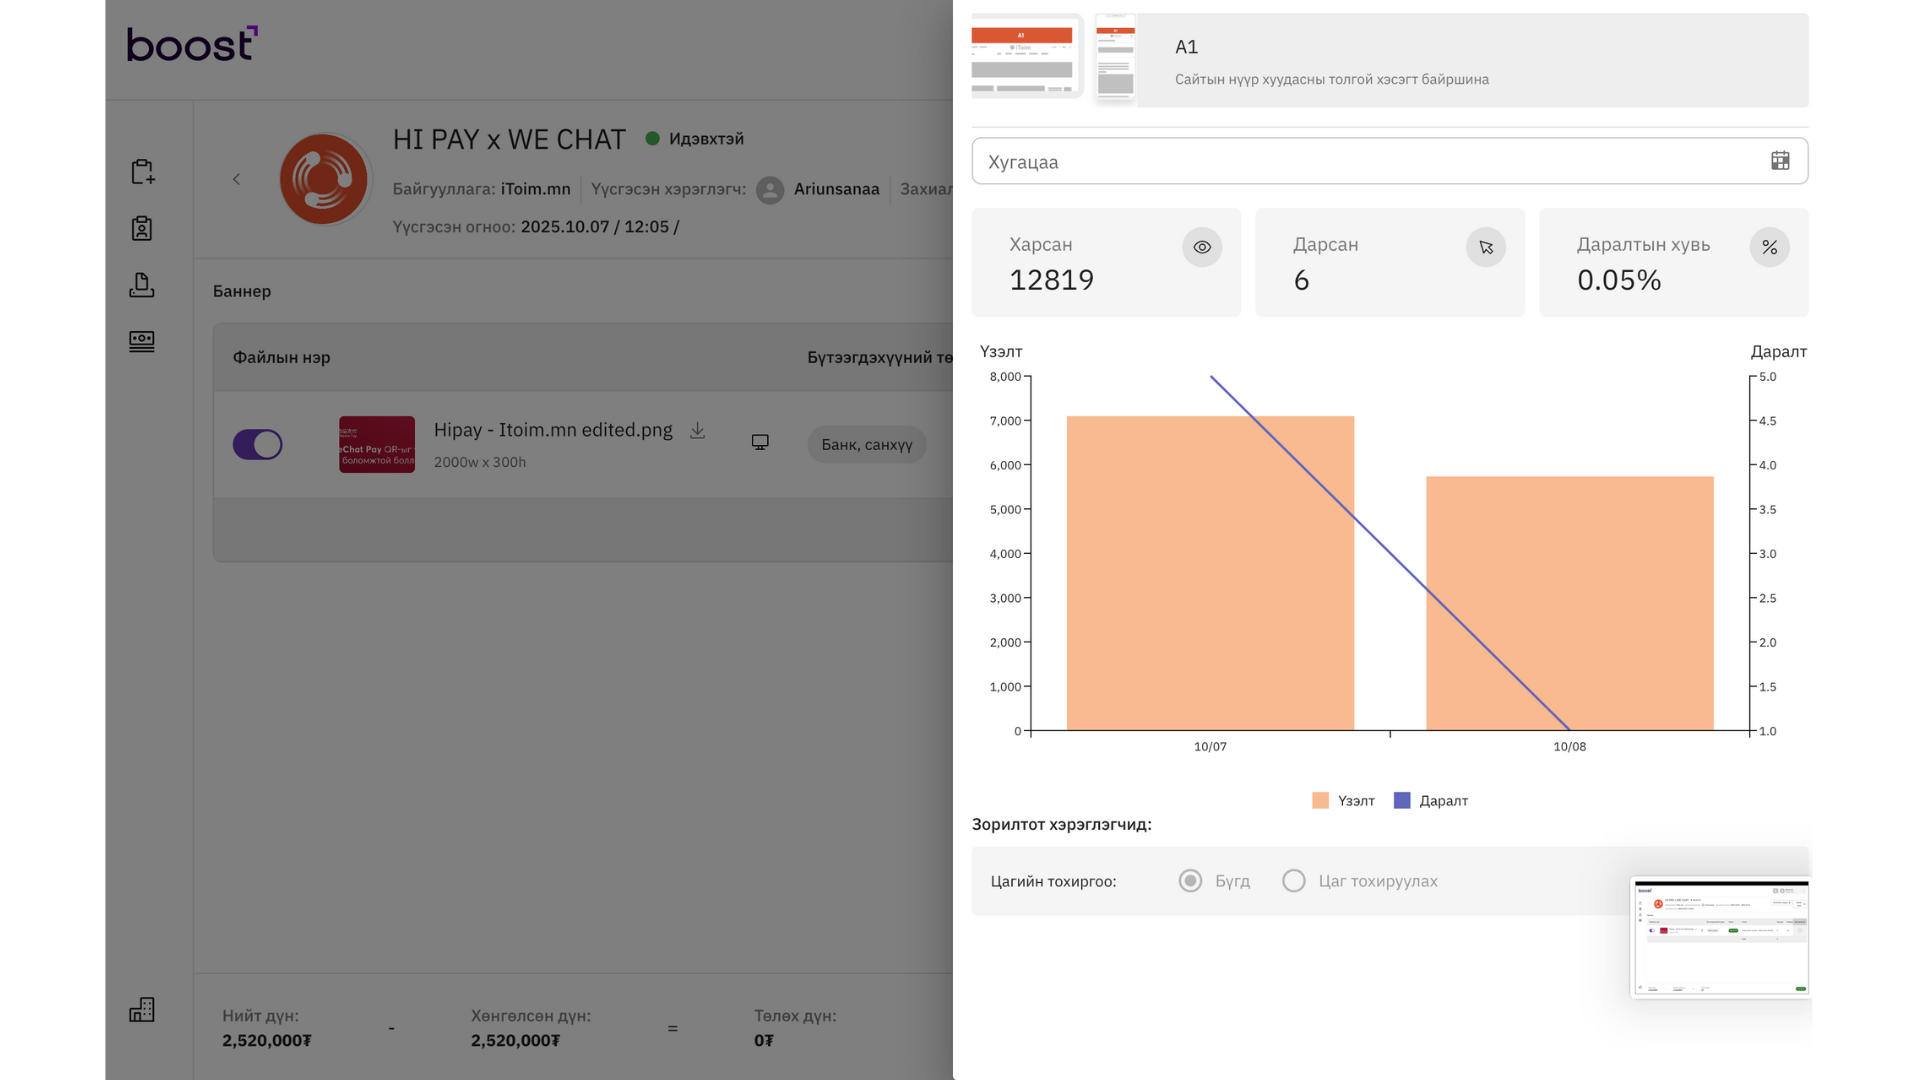Click the organization building icon at bottom
The width and height of the screenshot is (1920, 1080).
click(142, 1010)
